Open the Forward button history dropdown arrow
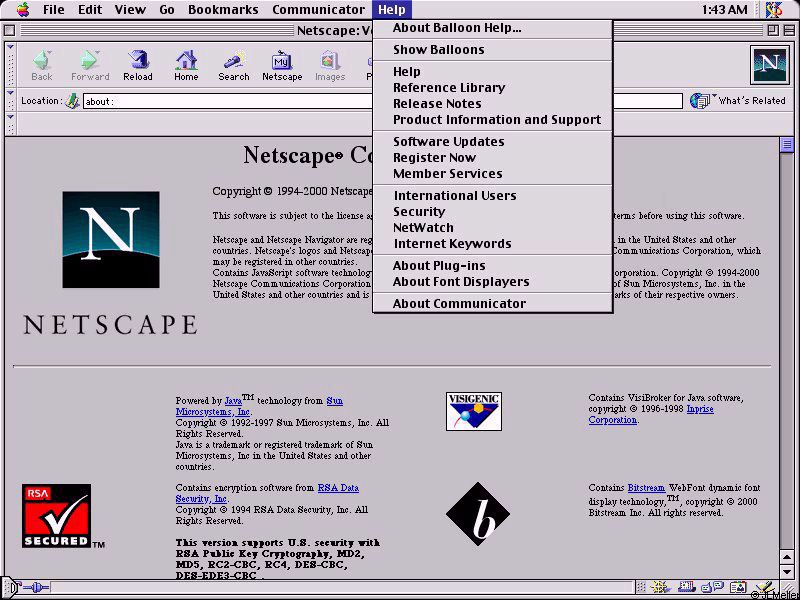 97,52
